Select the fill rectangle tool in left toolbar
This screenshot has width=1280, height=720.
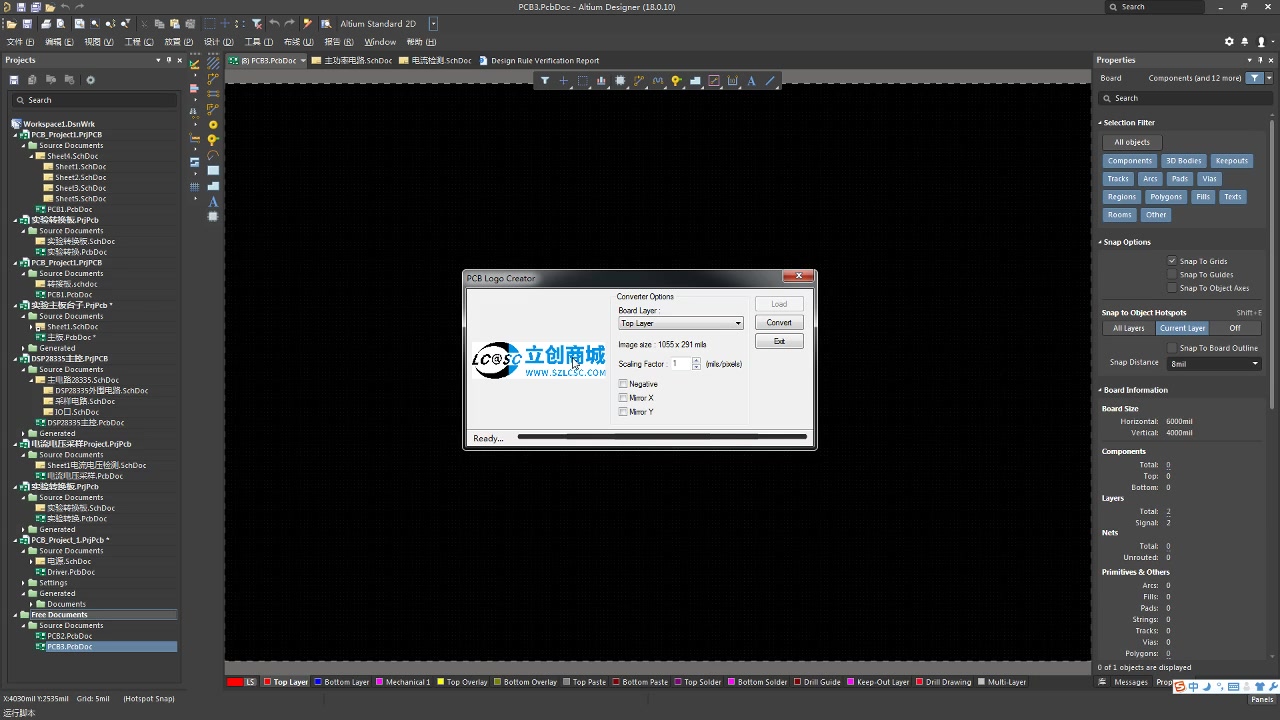click(213, 171)
